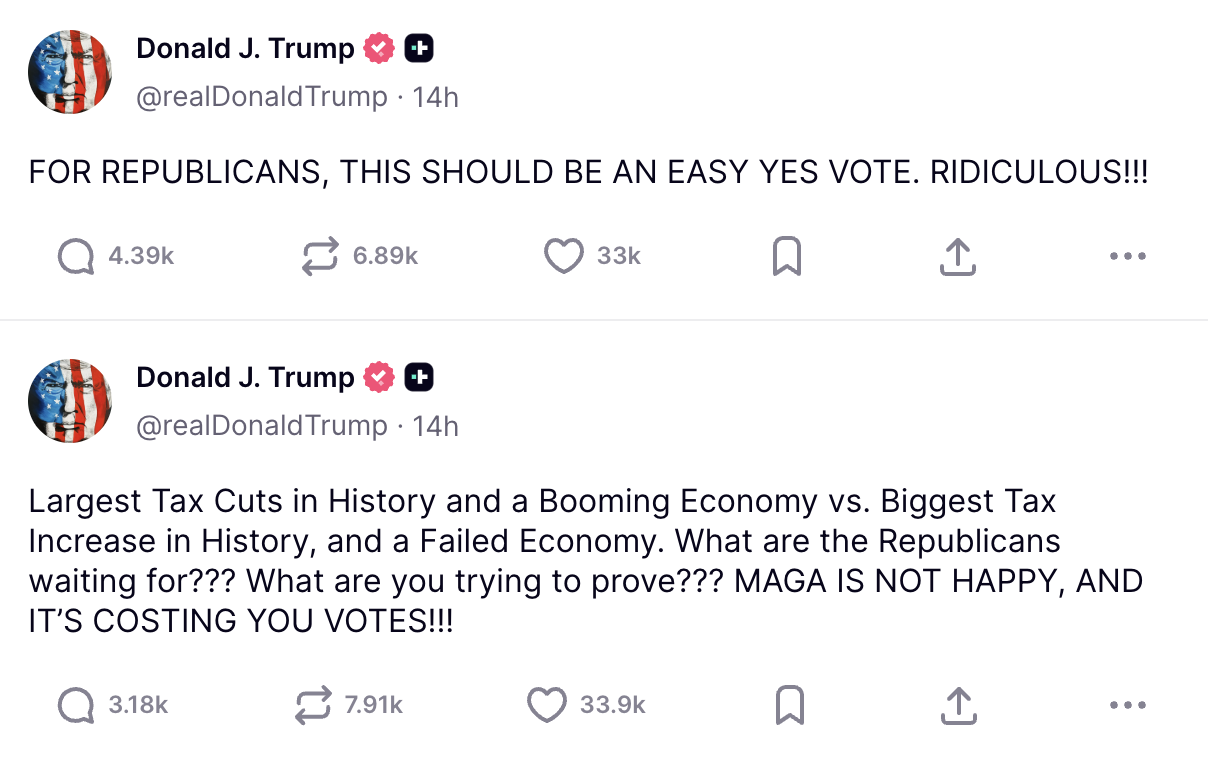The width and height of the screenshot is (1208, 766).
Task: Like the 'Largest Tax Cuts' post
Action: (x=547, y=705)
